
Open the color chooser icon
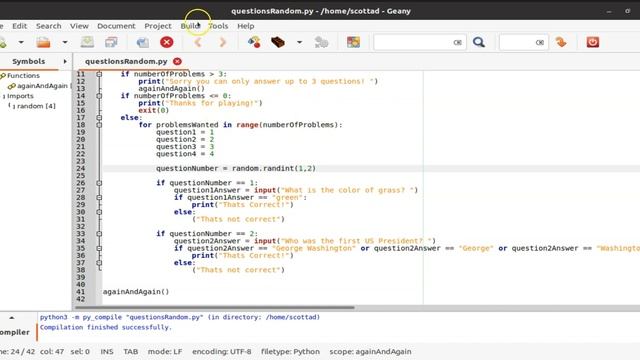click(353, 42)
